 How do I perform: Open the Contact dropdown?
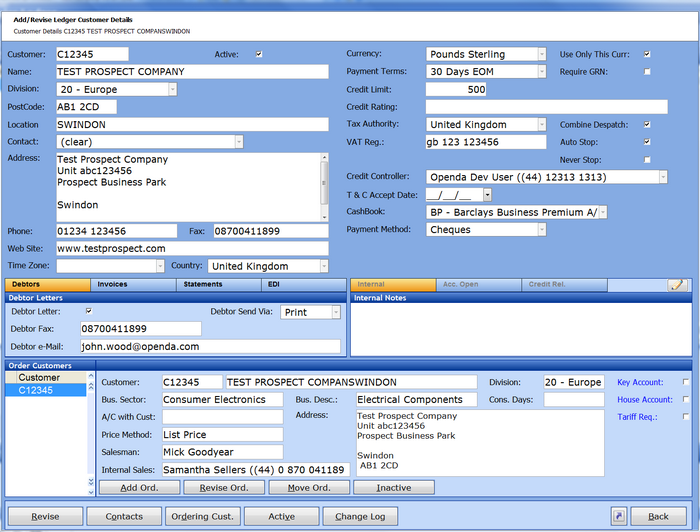[x=239, y=142]
